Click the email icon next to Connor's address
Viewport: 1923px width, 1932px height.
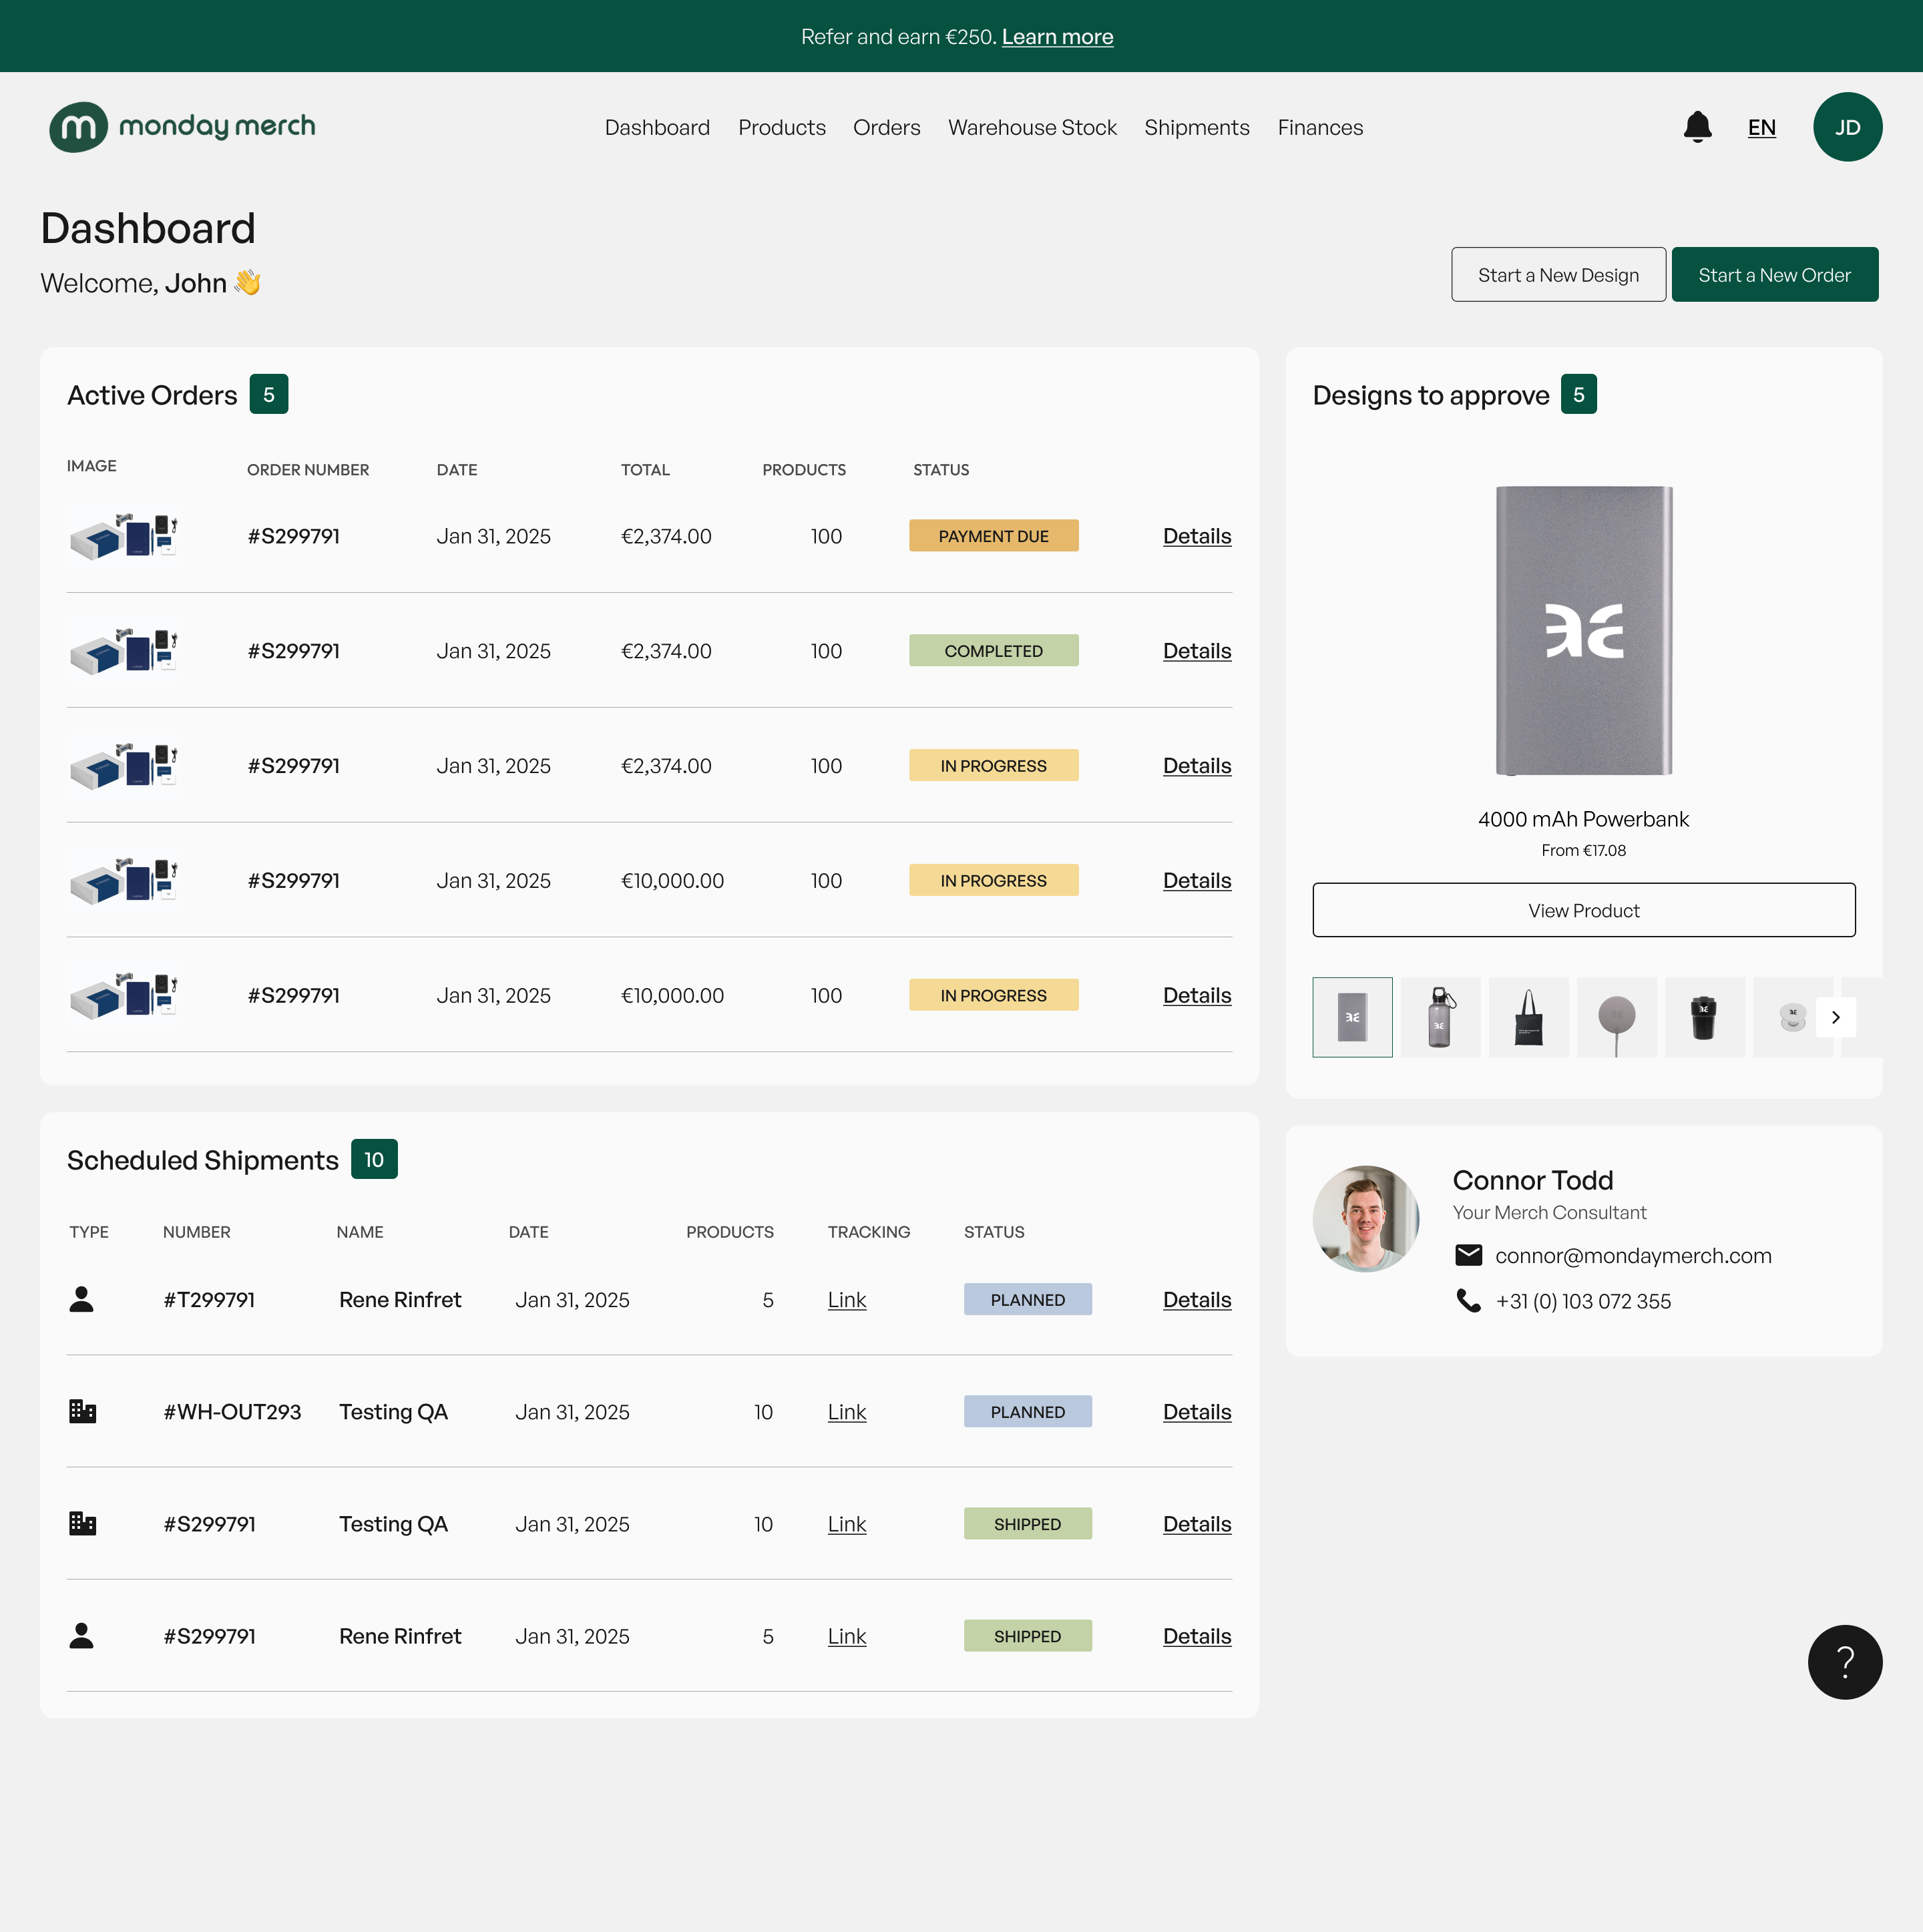[x=1468, y=1254]
